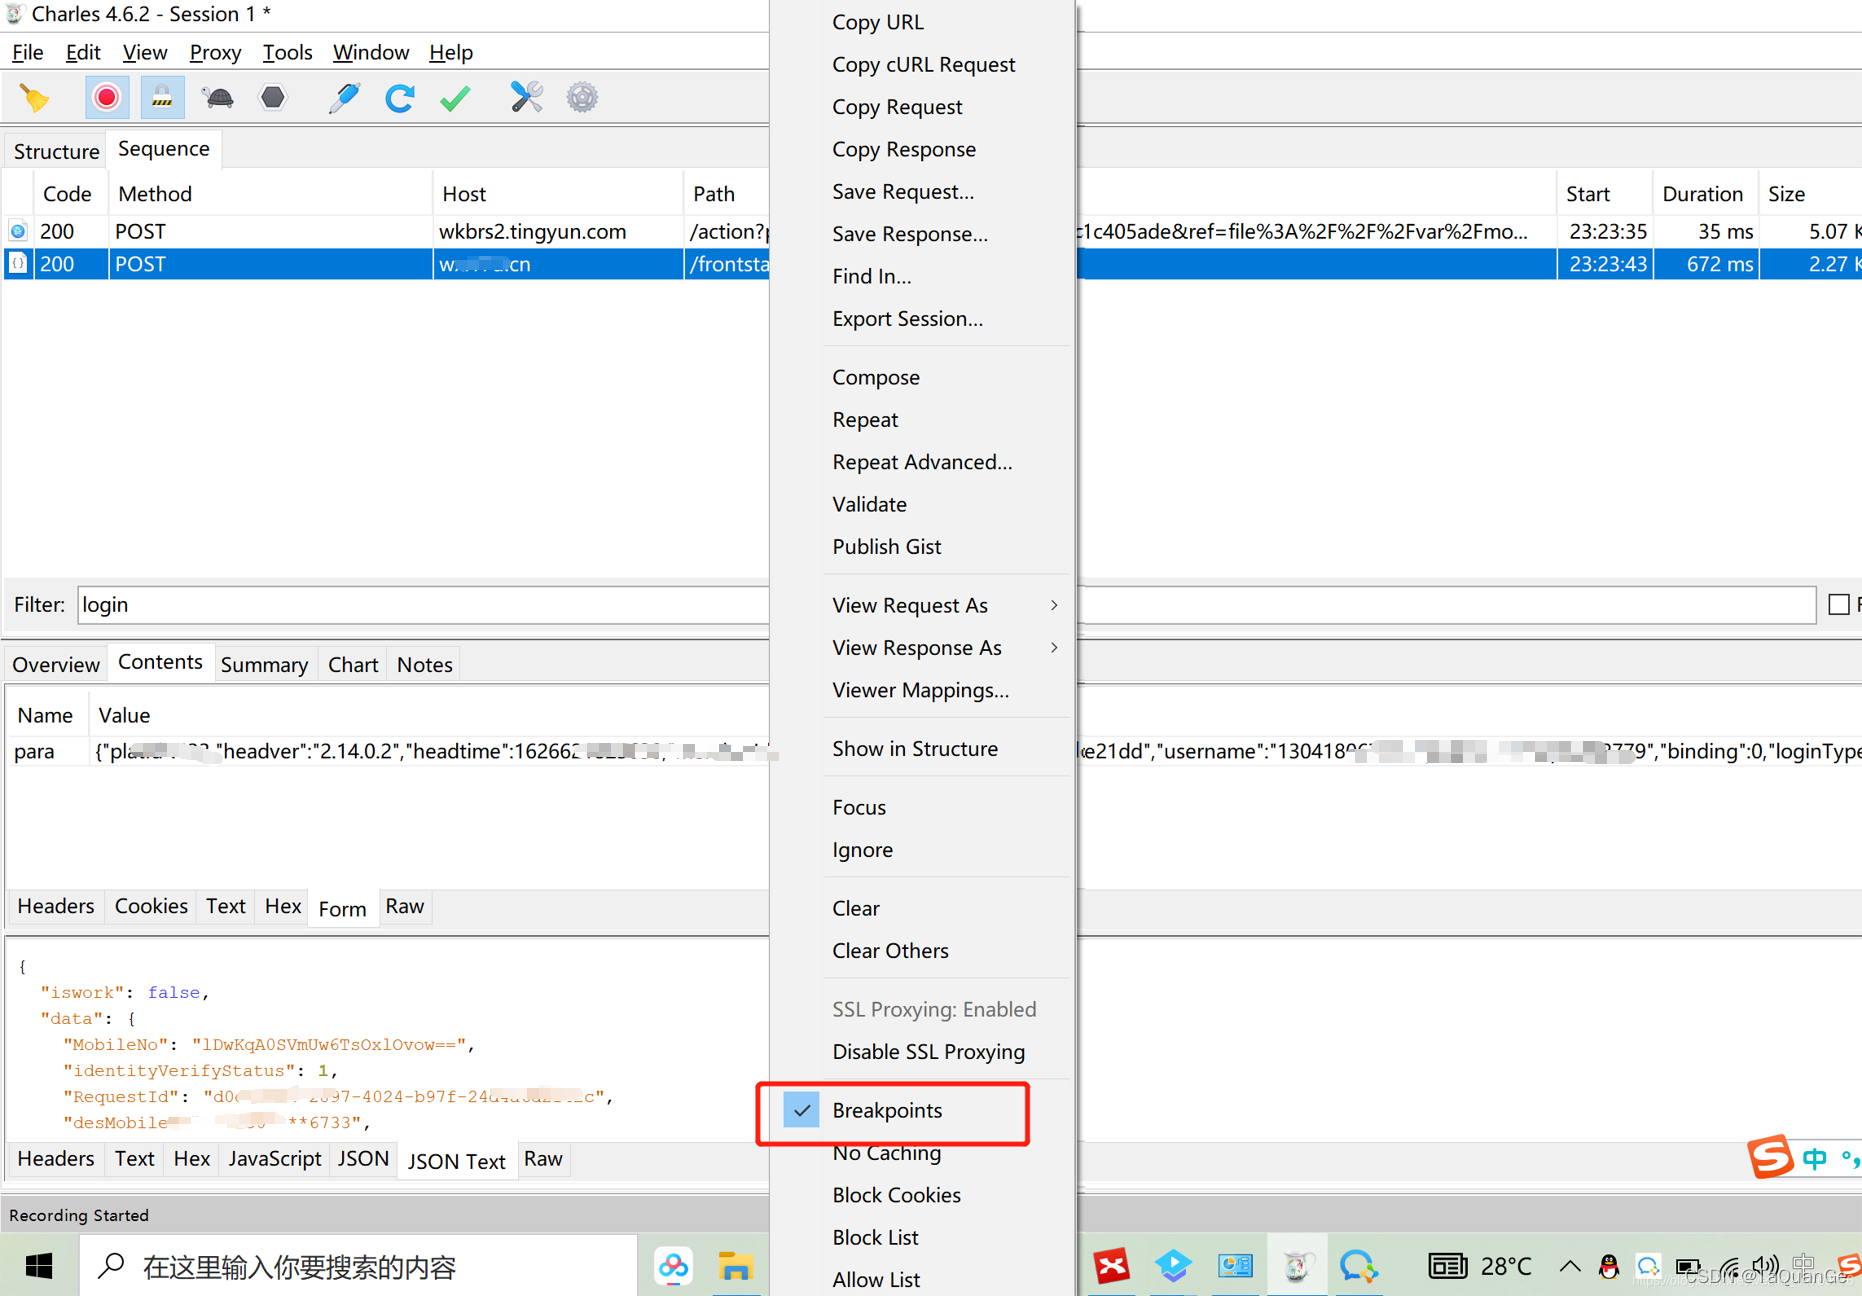Click the Windows taskbar search box

tap(358, 1267)
